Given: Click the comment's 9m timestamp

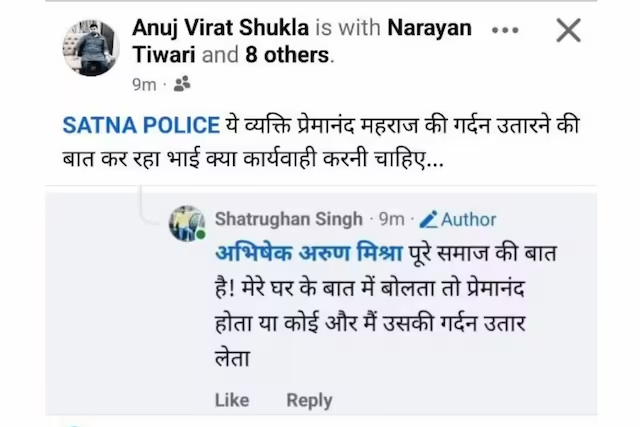Looking at the screenshot, I should 393,219.
